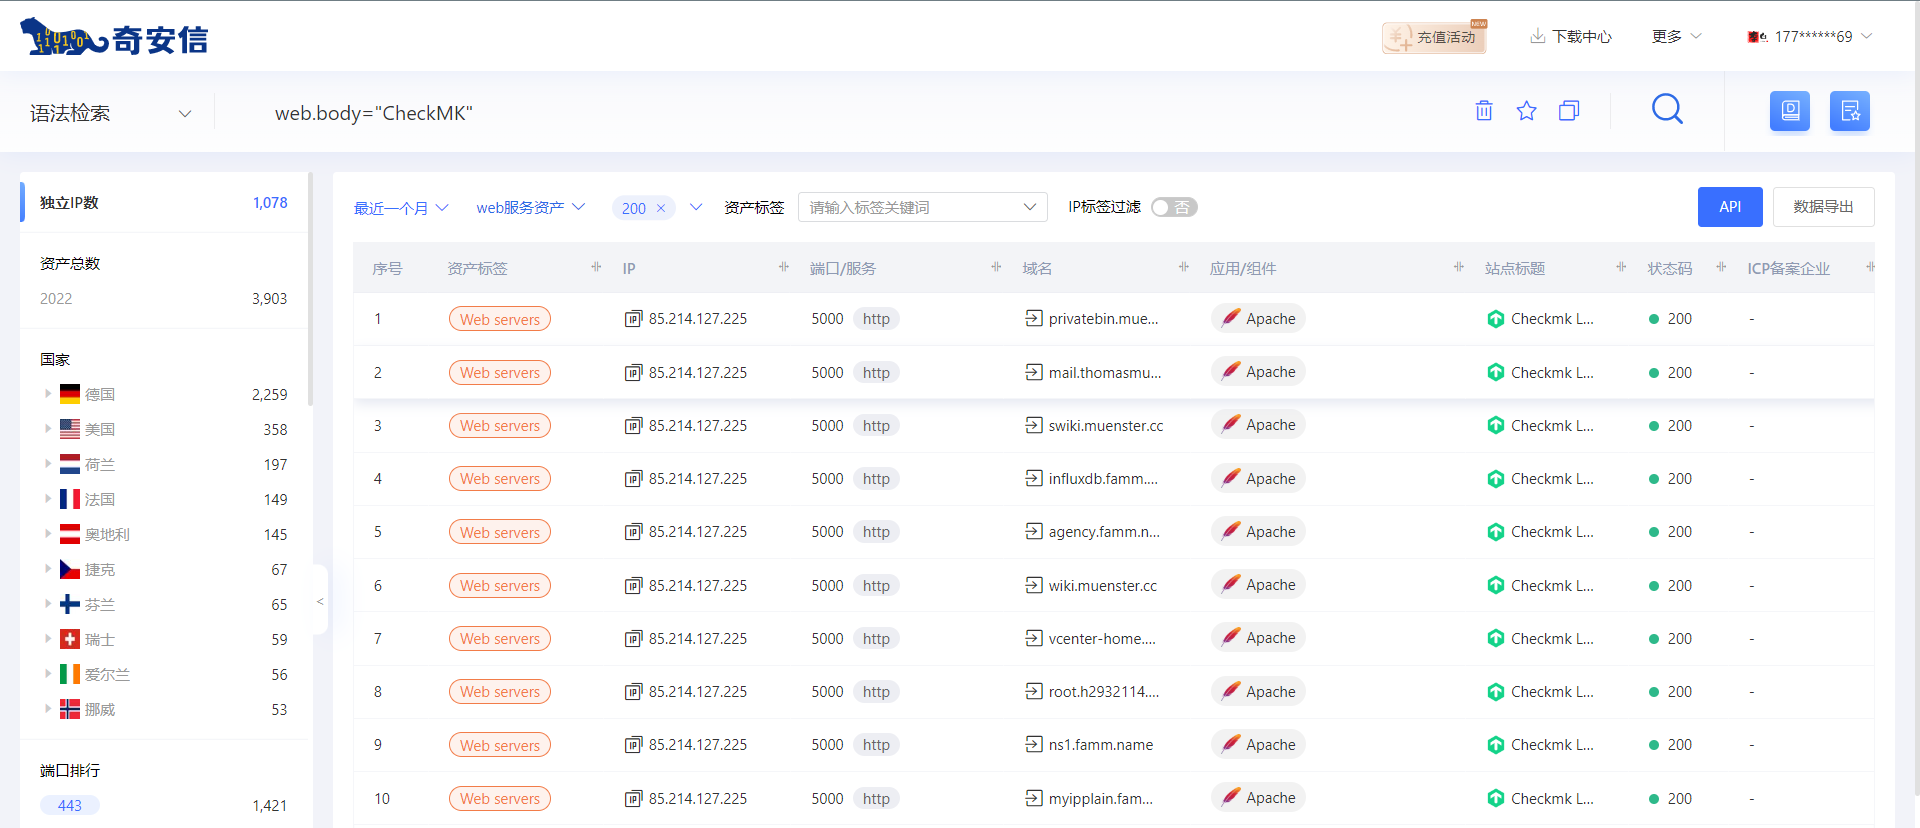1920x828 pixels.
Task: Expand the 捷克 country entry
Action: pyautogui.click(x=47, y=569)
